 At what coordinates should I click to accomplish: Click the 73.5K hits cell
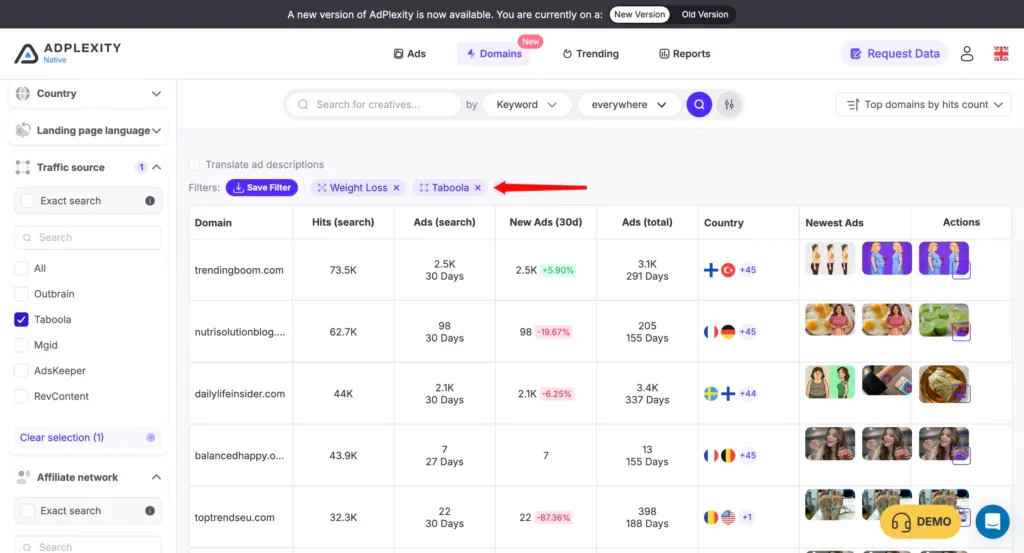click(x=343, y=270)
